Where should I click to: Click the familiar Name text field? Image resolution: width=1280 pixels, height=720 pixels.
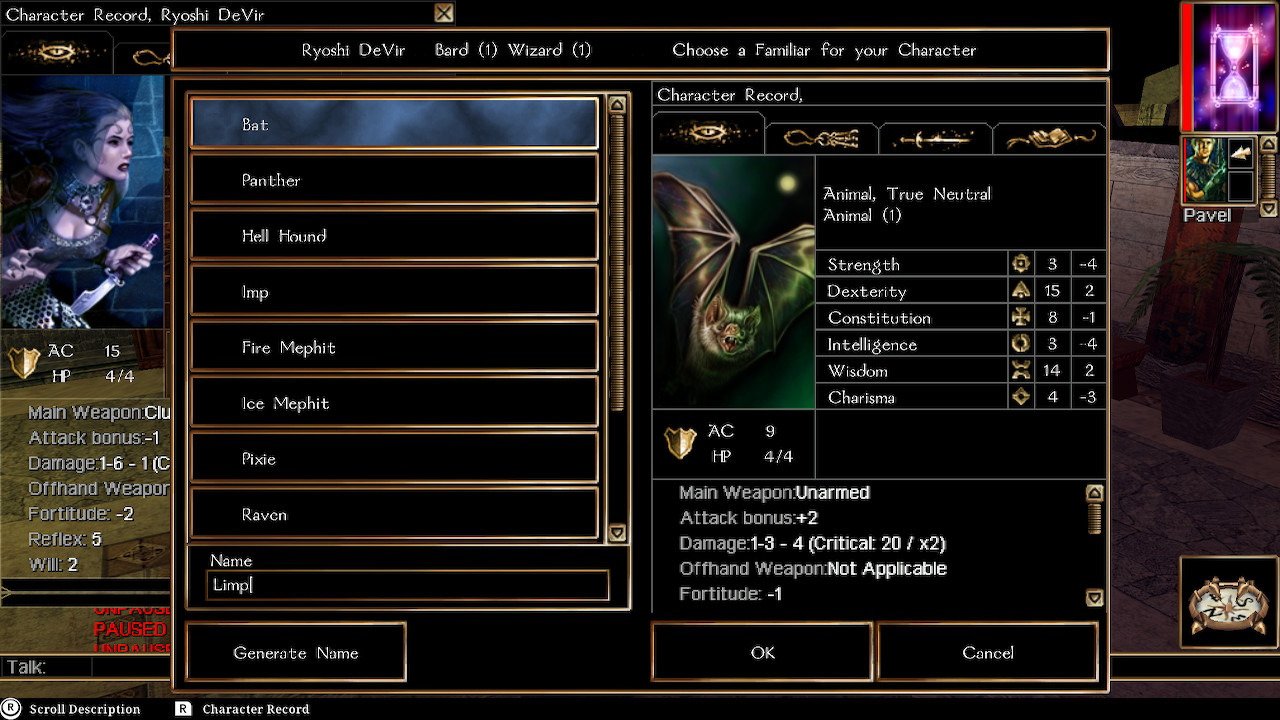point(408,585)
